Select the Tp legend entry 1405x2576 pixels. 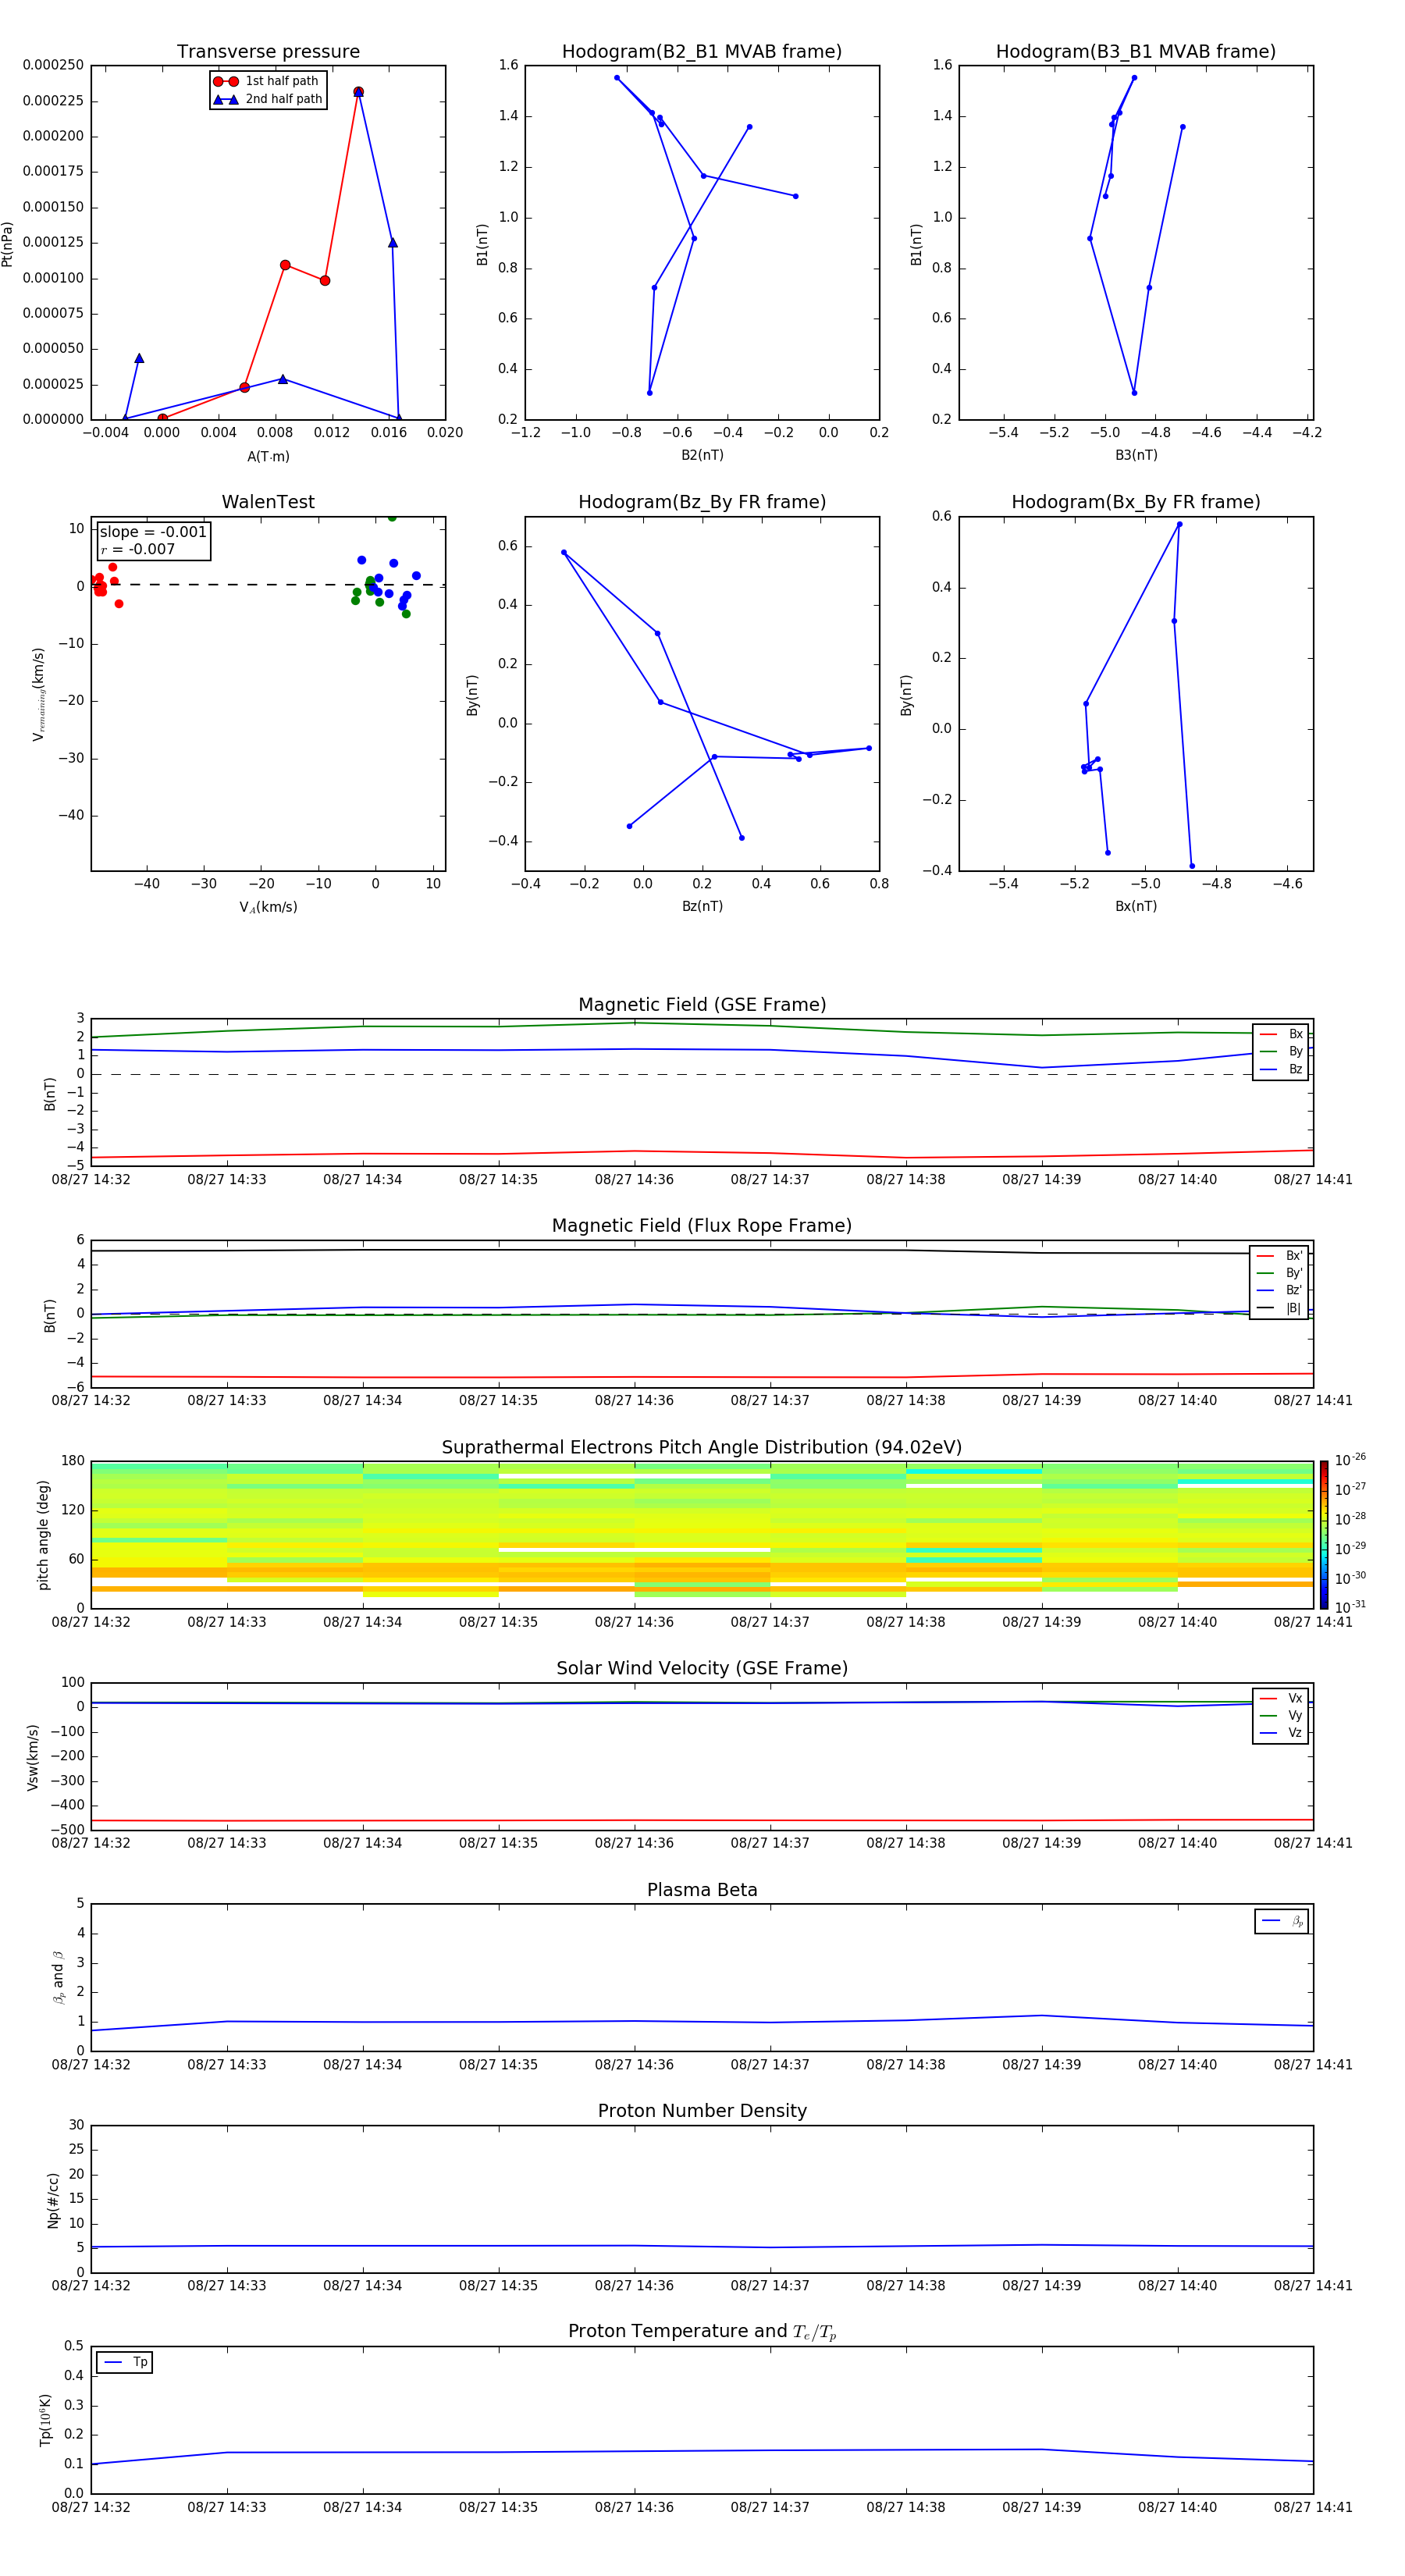pos(125,2362)
